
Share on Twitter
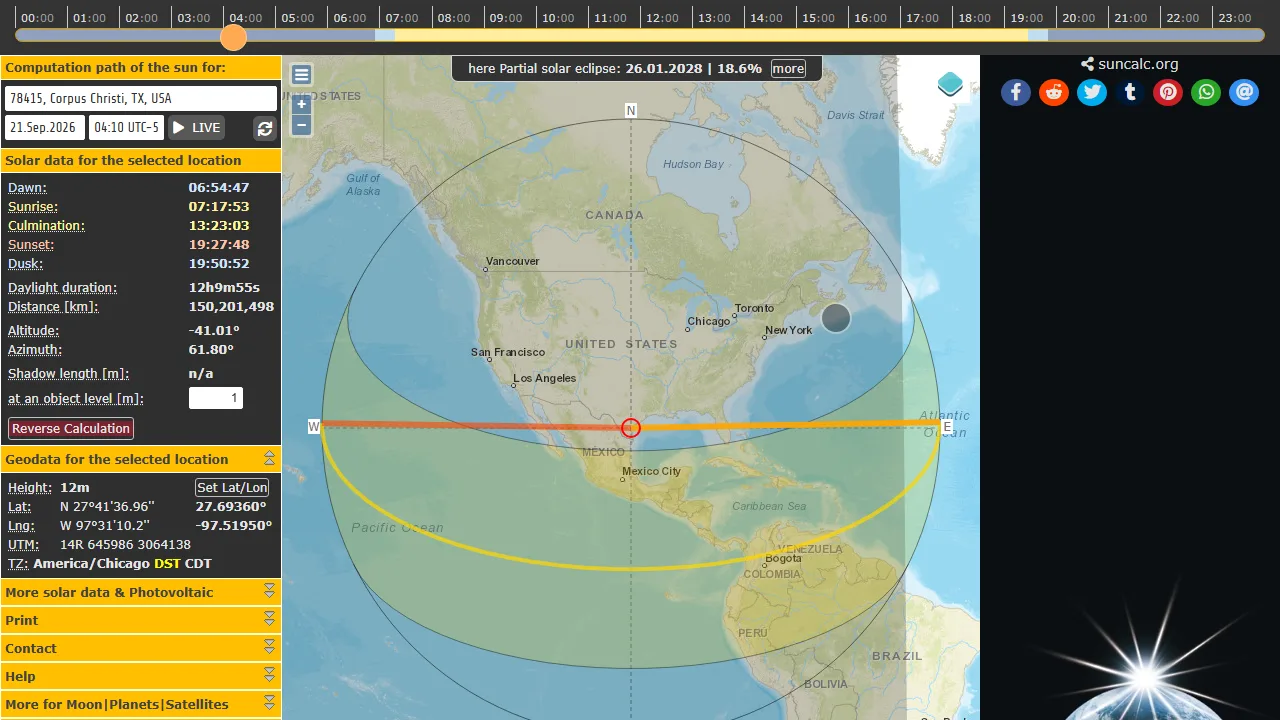[1092, 92]
